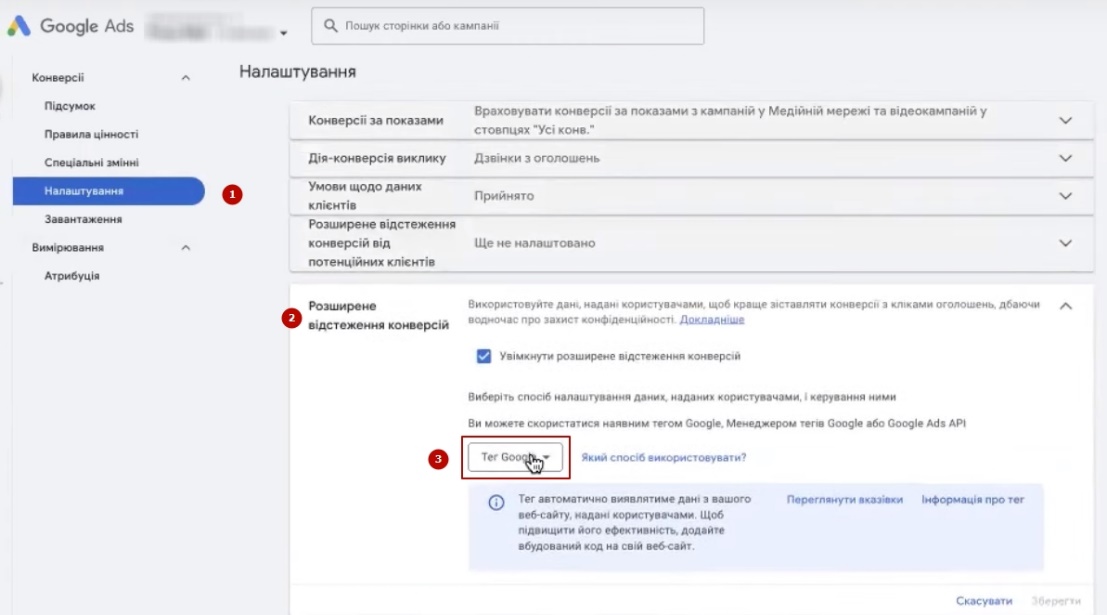The width and height of the screenshot is (1107, 615).
Task: Collapse Розширене відстеження конверсій section
Action: point(1065,306)
